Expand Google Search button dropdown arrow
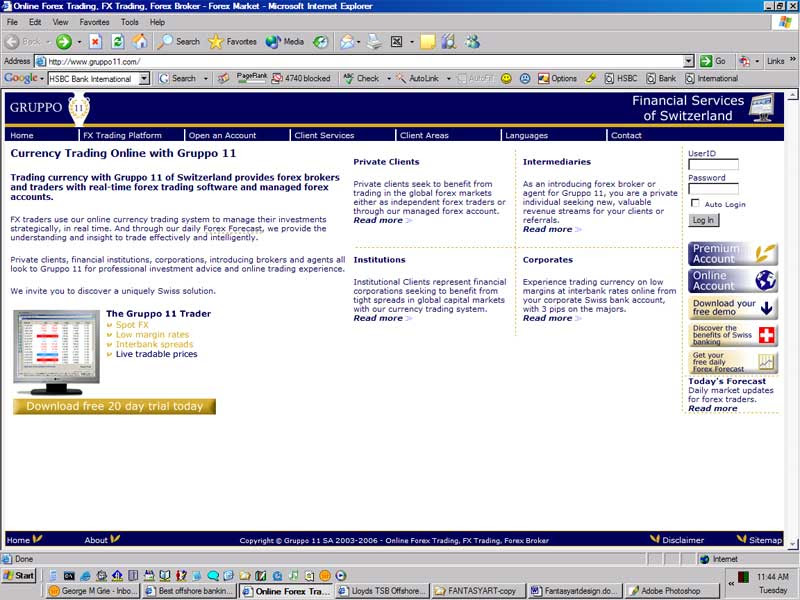The width and height of the screenshot is (800, 600). coord(206,79)
